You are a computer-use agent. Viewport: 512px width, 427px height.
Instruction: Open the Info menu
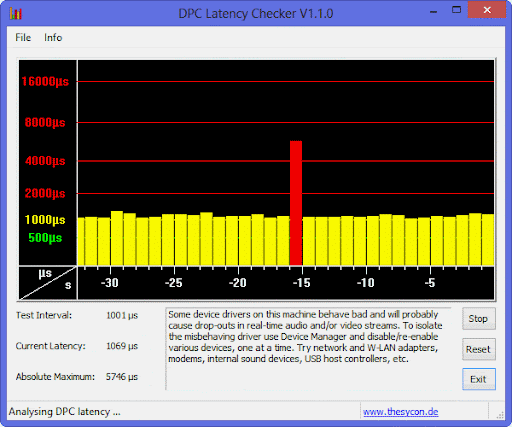point(53,37)
